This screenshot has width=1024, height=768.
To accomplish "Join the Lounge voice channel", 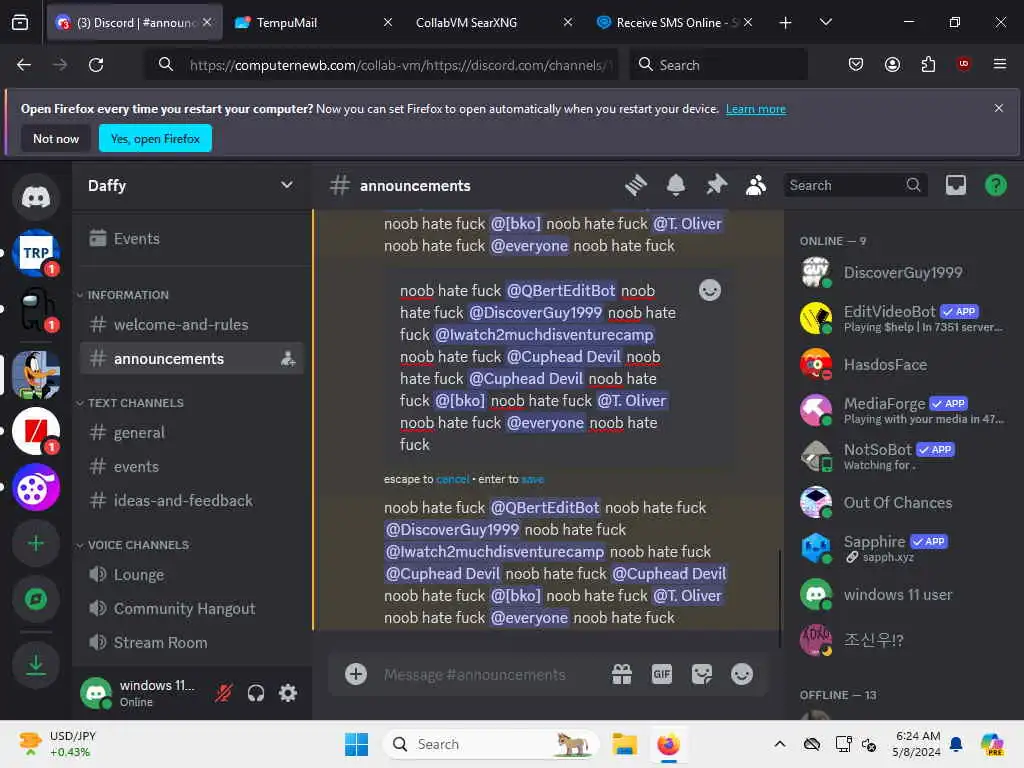I will tap(192, 575).
